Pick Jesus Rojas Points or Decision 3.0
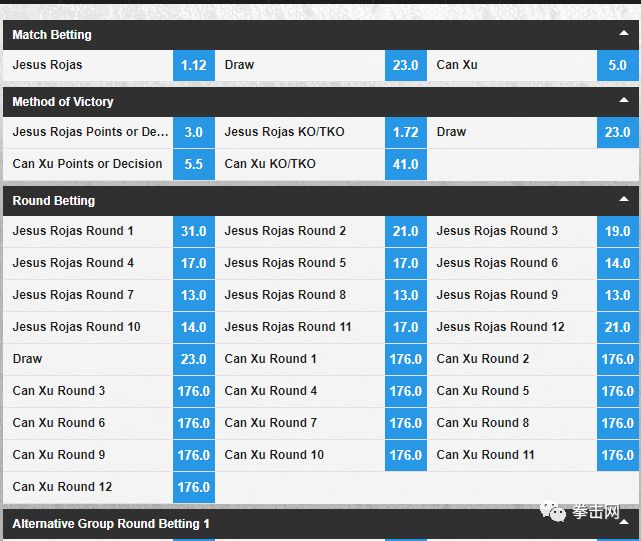Image resolution: width=641 pixels, height=541 pixels. click(194, 132)
